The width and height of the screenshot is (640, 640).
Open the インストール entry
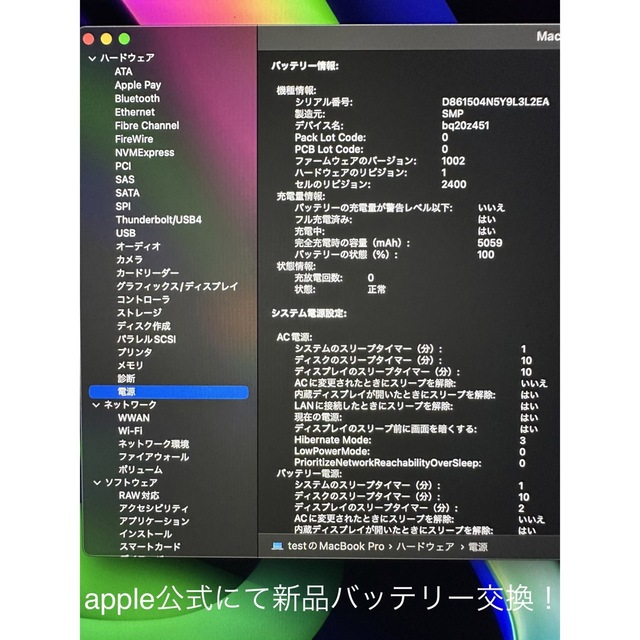click(x=146, y=534)
